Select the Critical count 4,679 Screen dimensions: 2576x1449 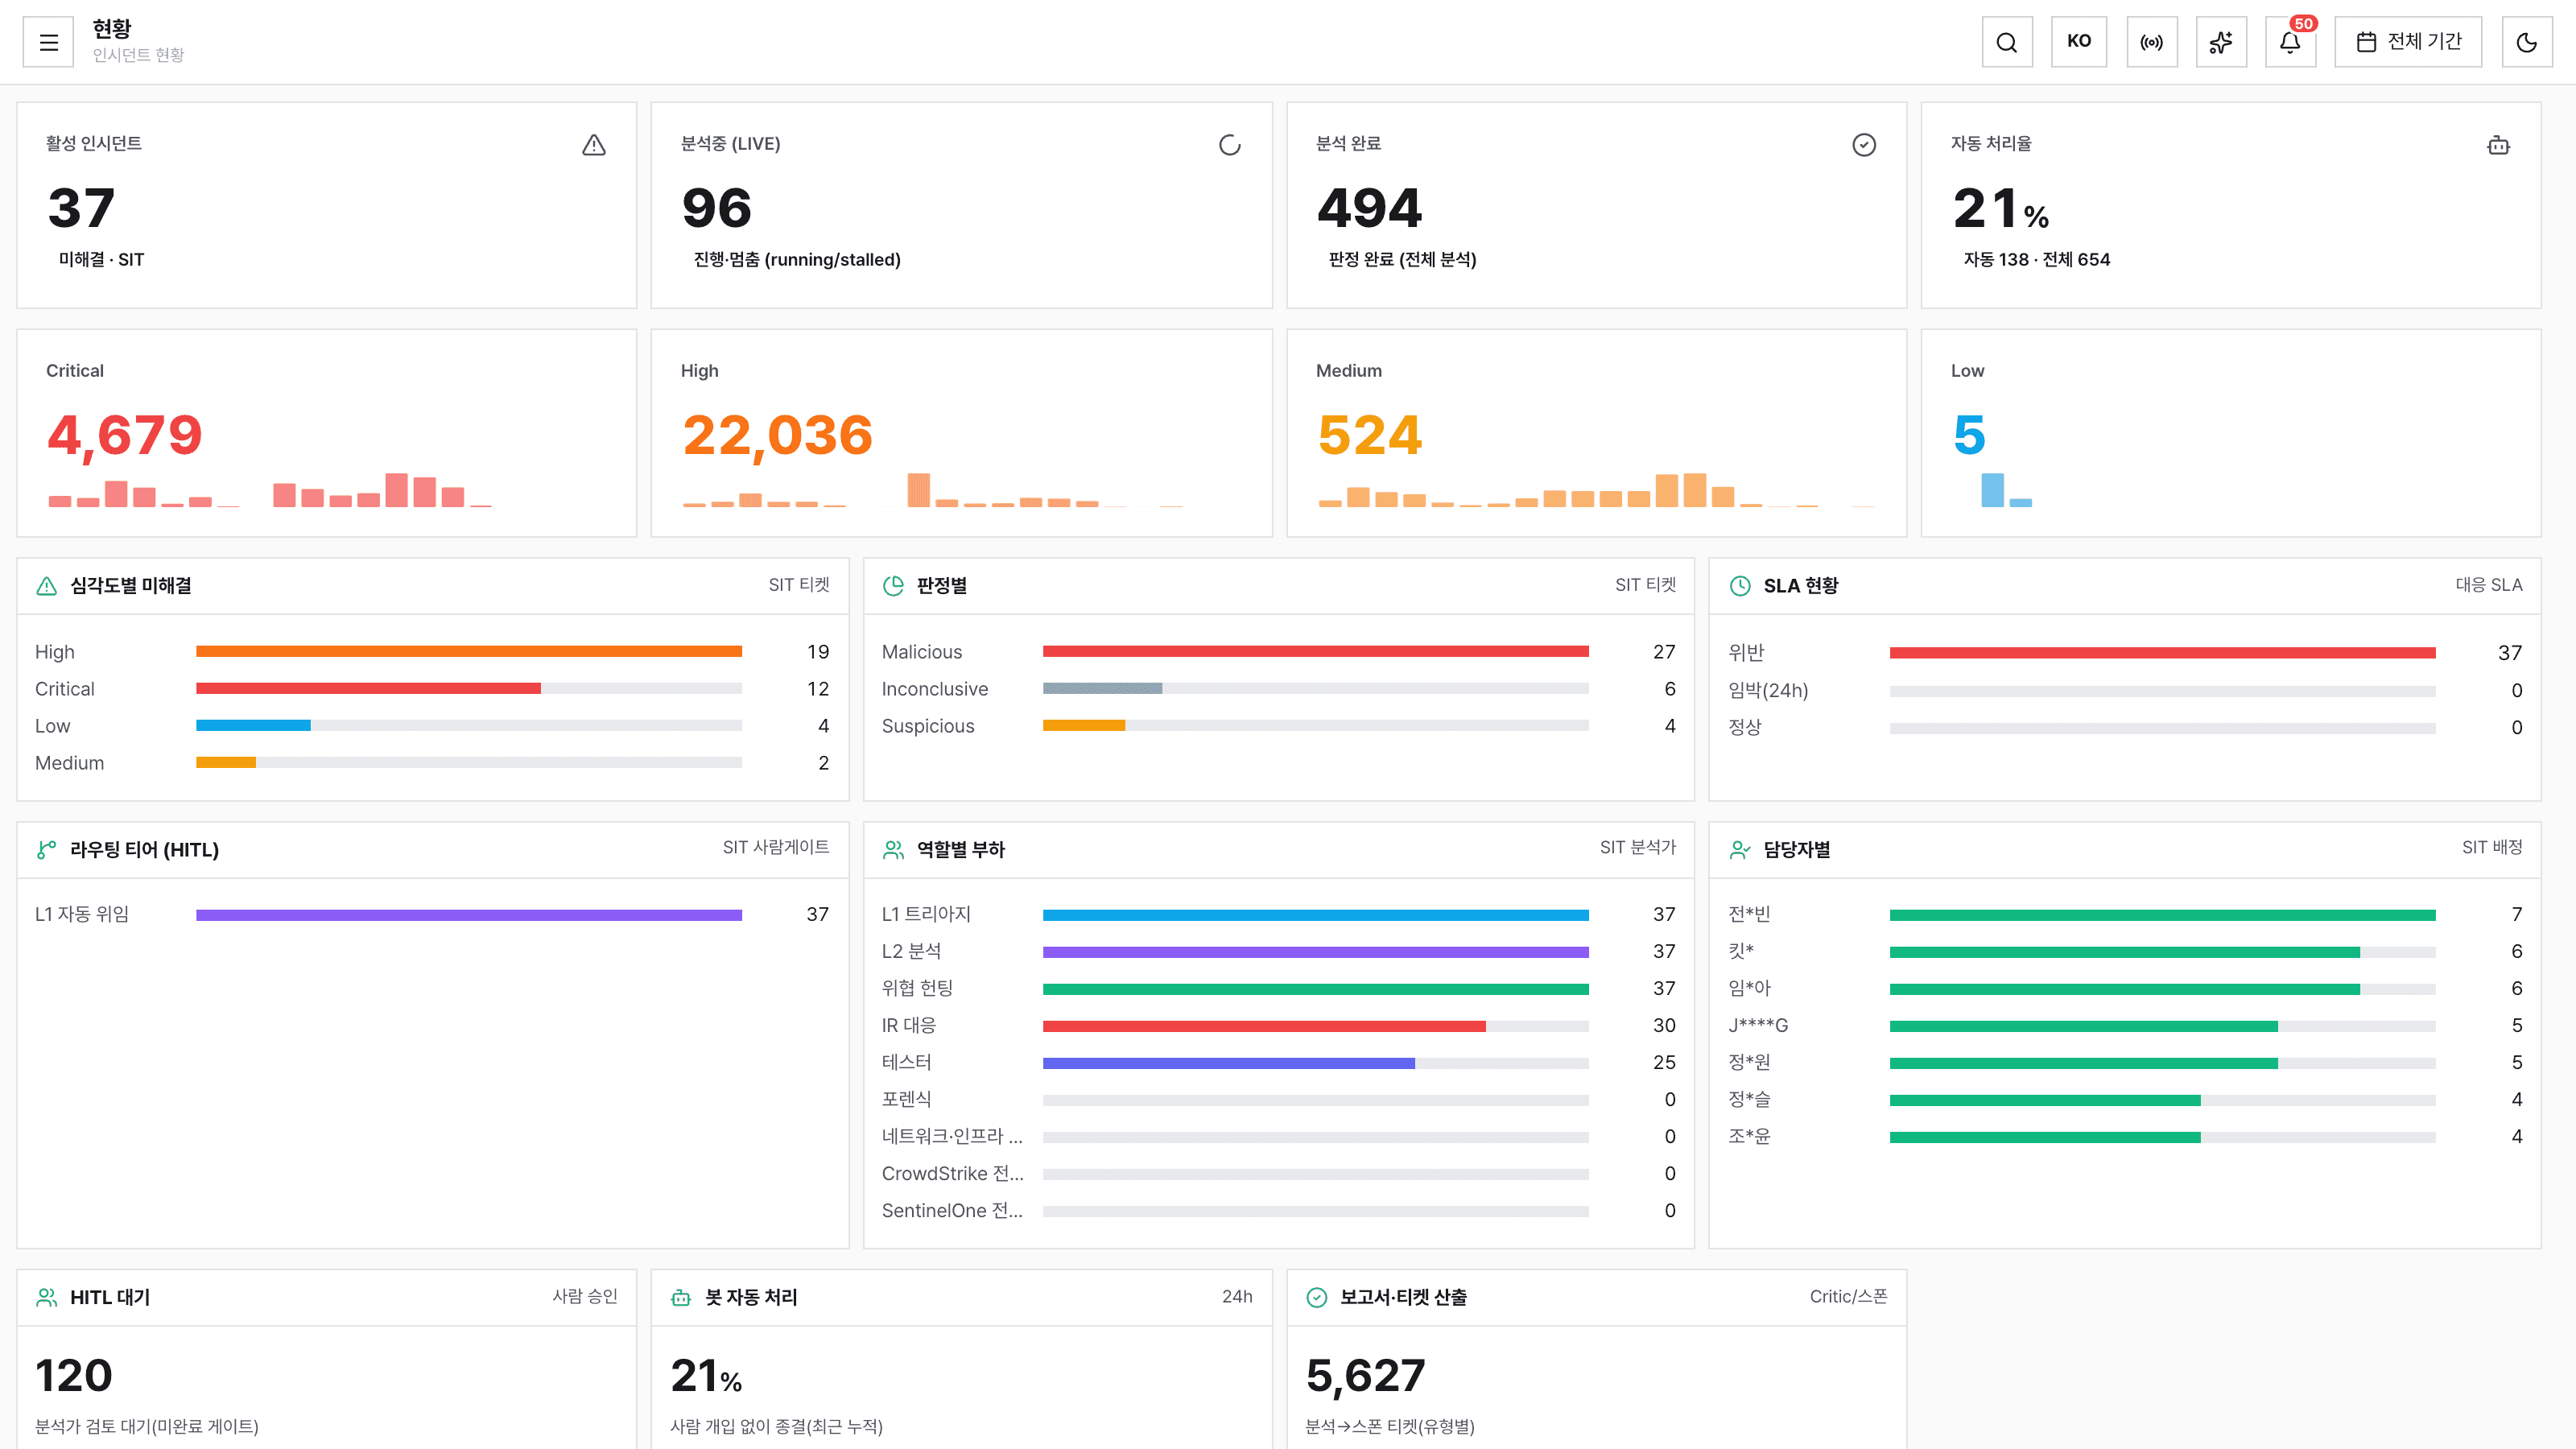[x=125, y=435]
